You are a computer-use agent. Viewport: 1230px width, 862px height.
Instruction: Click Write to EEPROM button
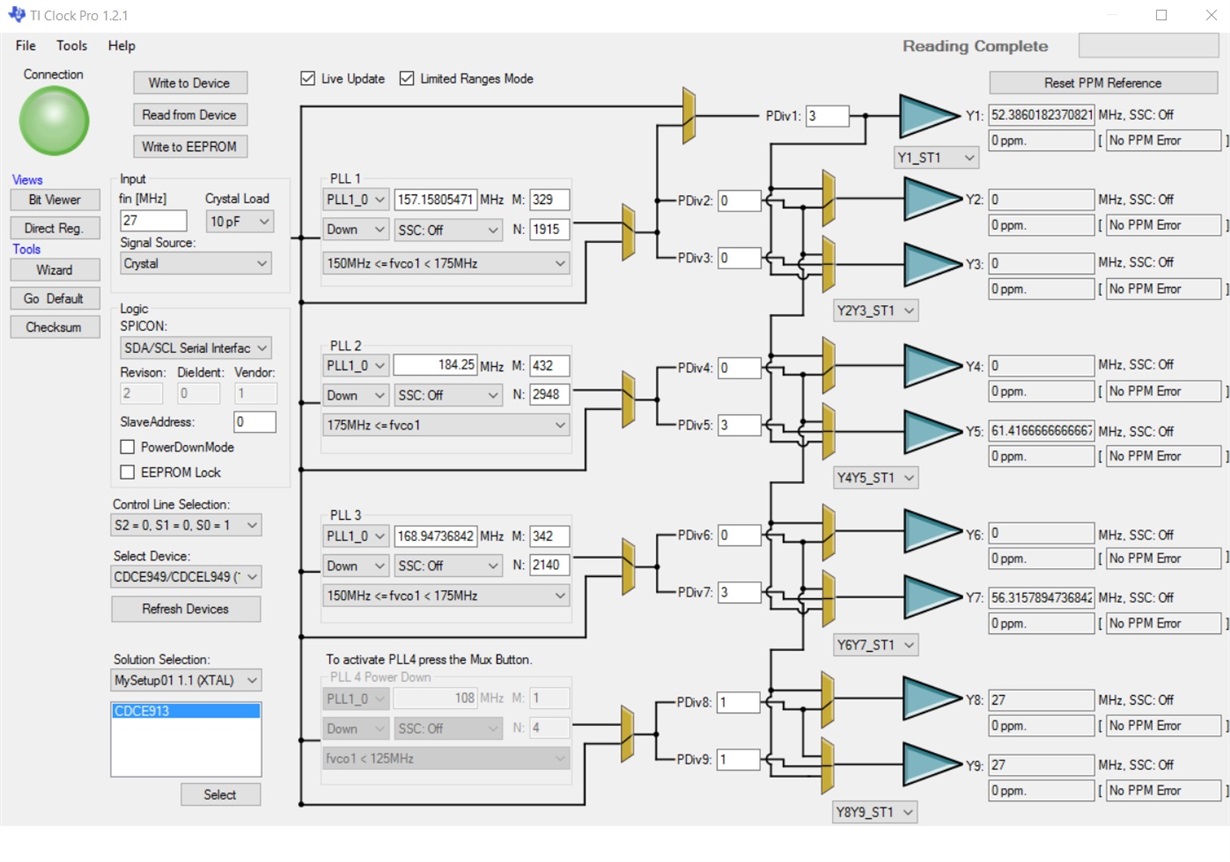[190, 146]
